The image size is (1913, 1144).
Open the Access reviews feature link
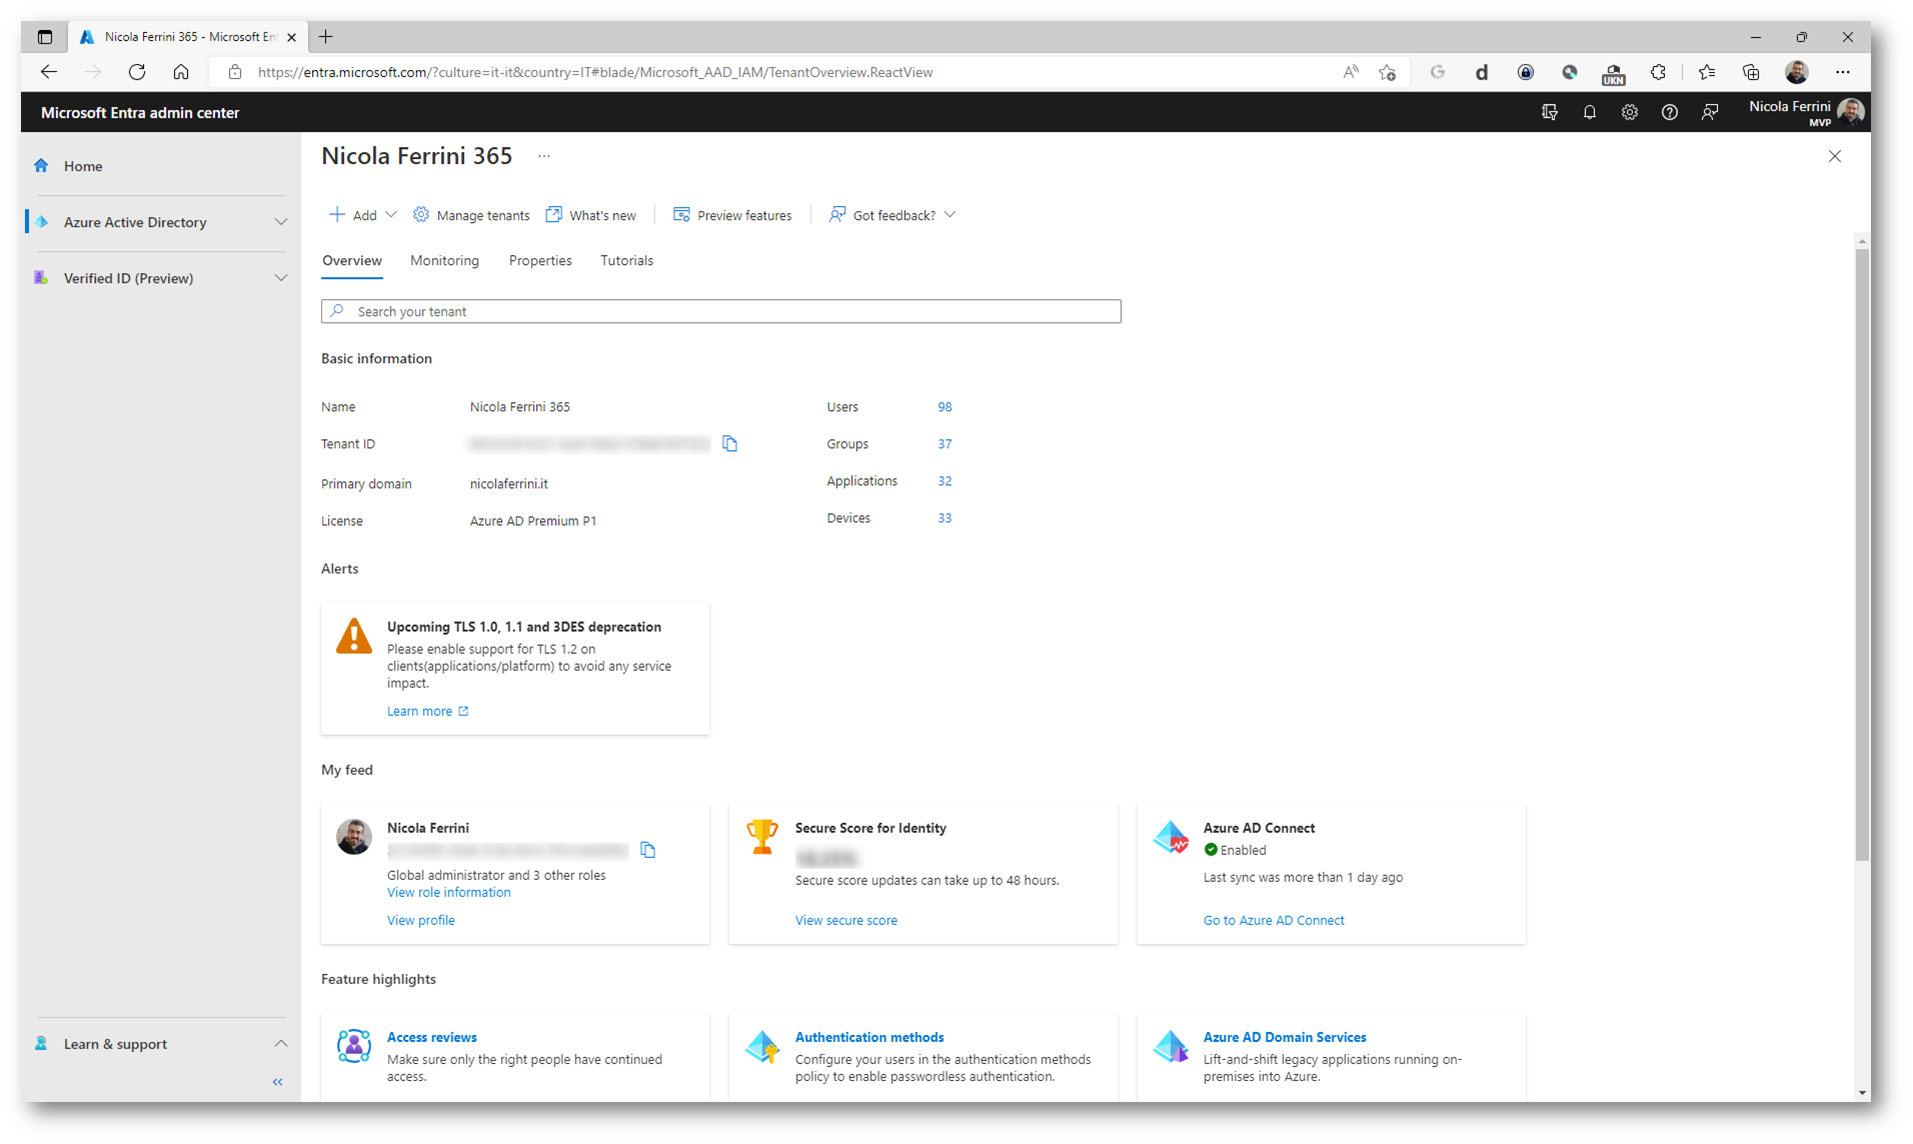[x=432, y=1037]
